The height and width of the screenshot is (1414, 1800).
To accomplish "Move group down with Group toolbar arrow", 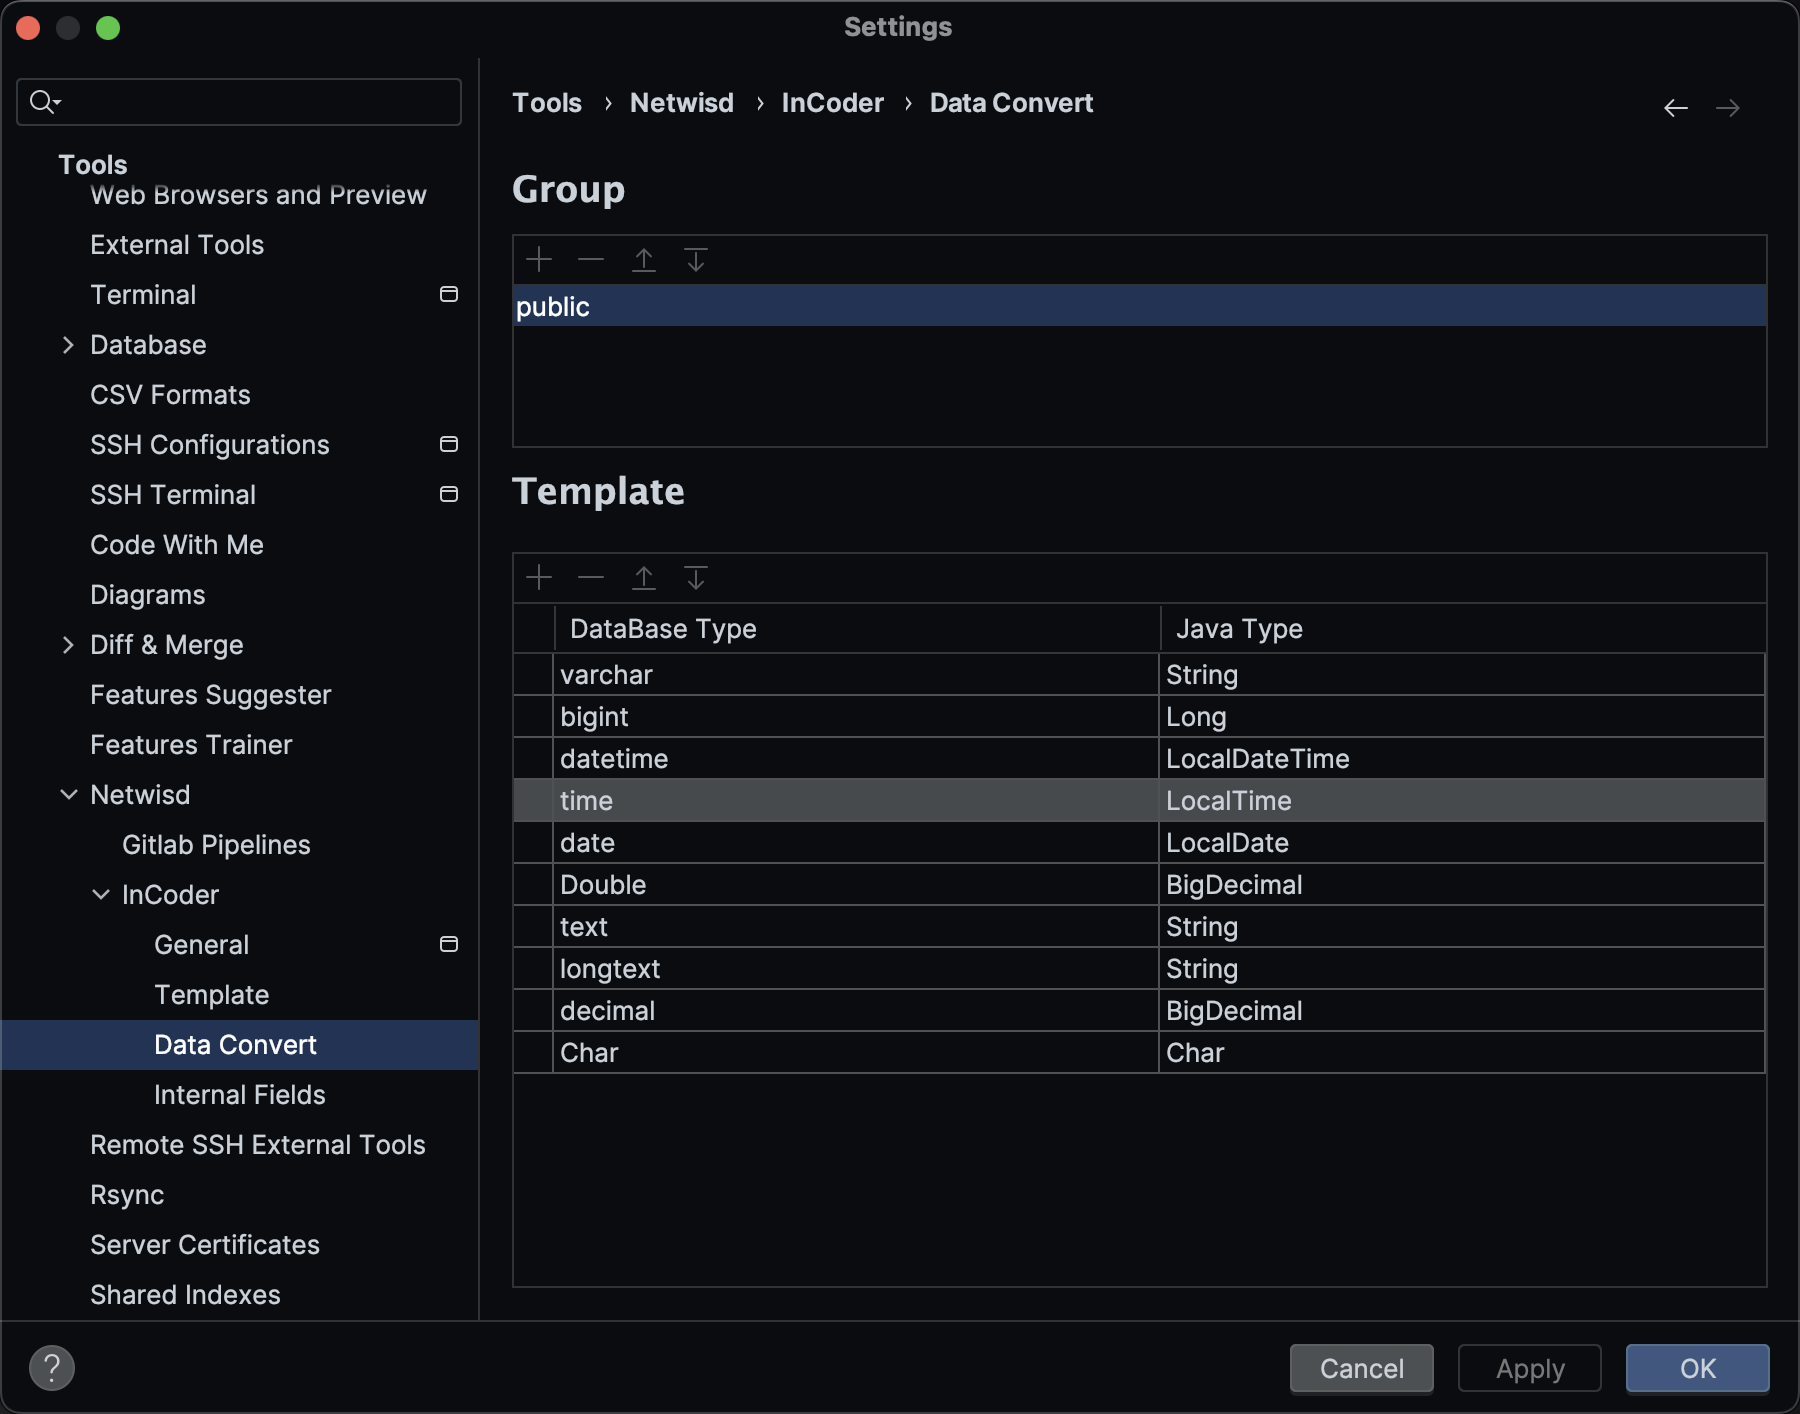I will coord(696,260).
